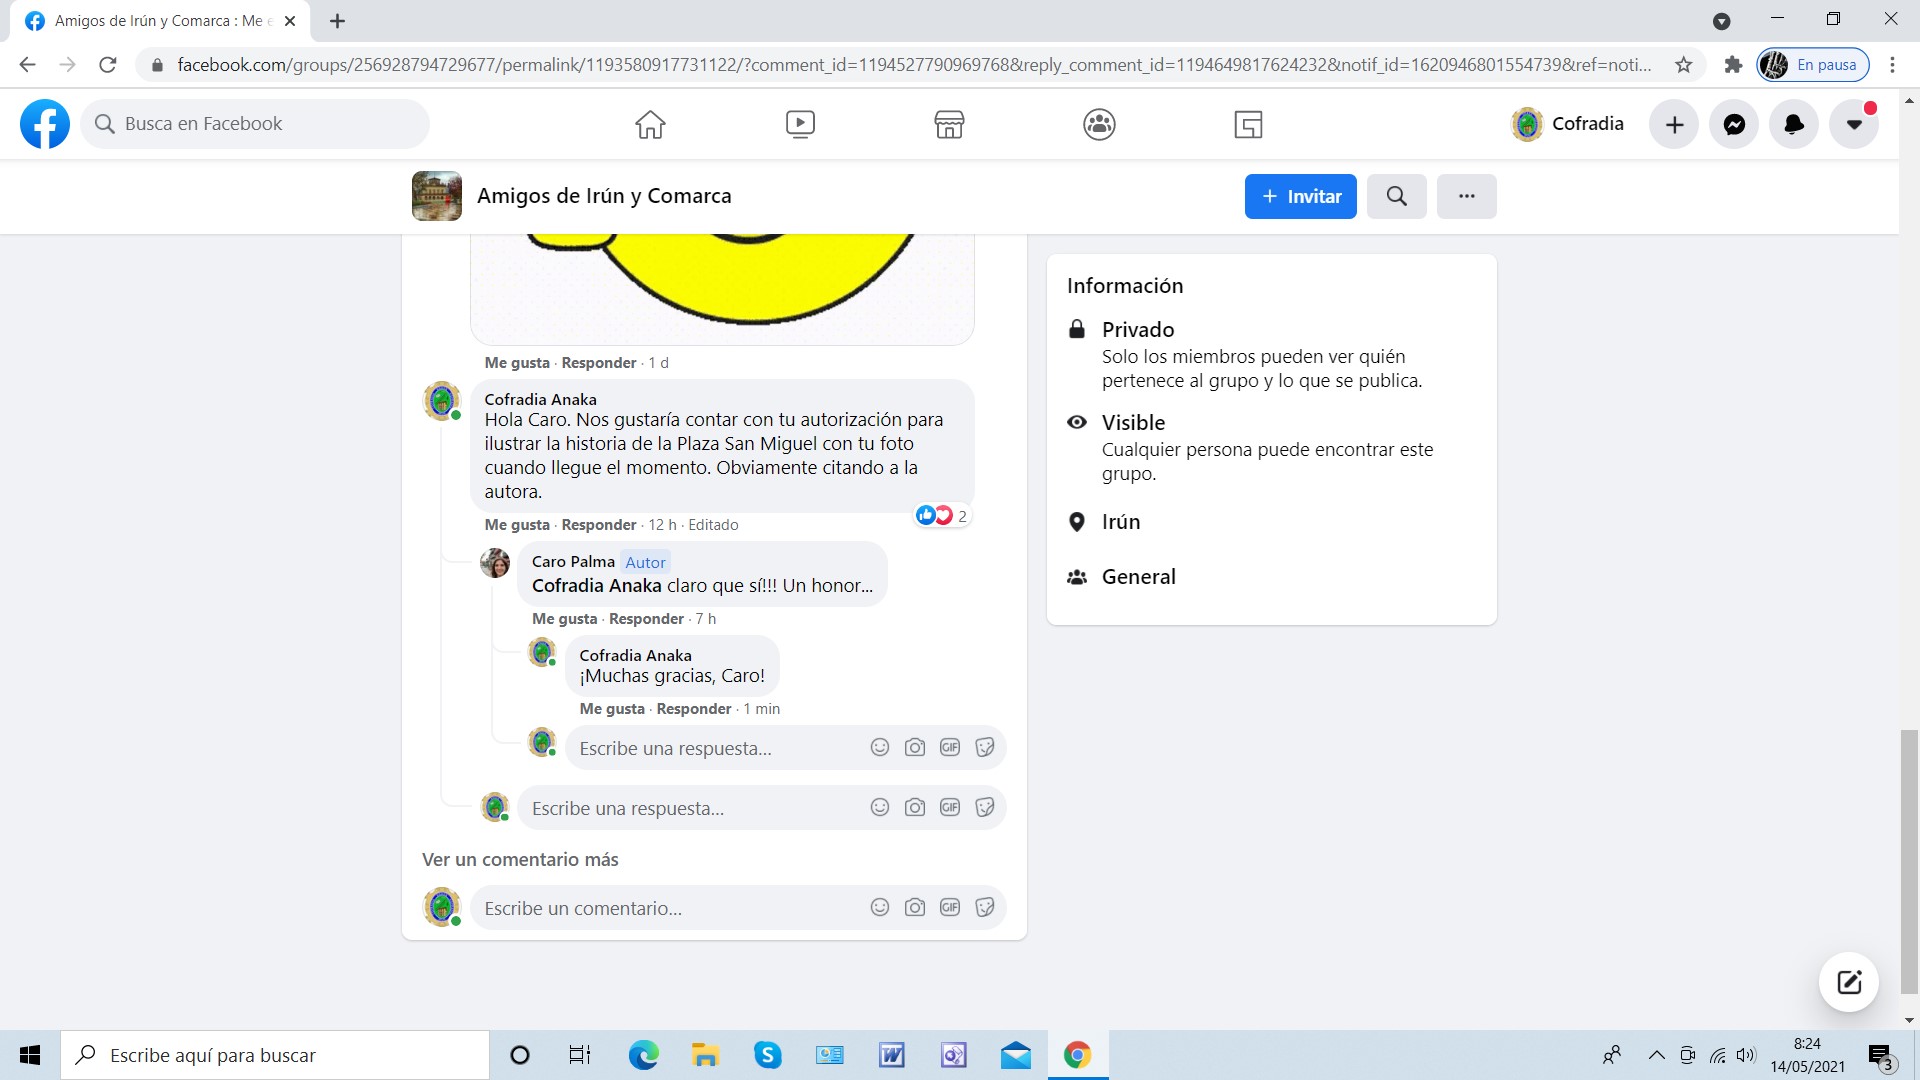
Task: Click the browser address bar URL
Action: pyautogui.click(x=914, y=65)
